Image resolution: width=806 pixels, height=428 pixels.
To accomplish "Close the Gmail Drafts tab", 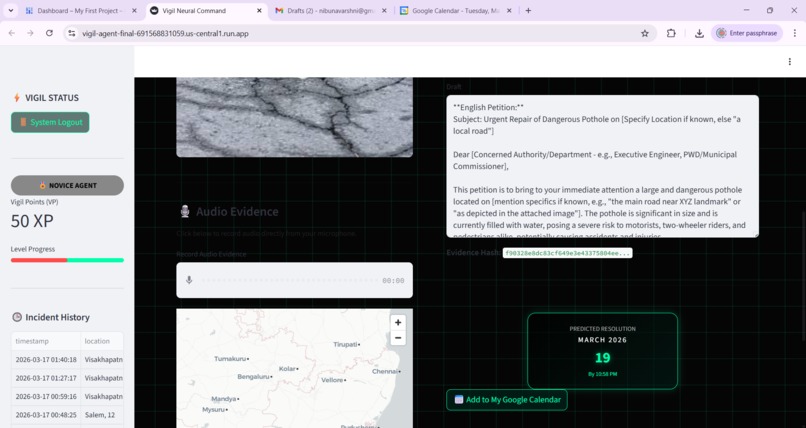I will 384,10.
